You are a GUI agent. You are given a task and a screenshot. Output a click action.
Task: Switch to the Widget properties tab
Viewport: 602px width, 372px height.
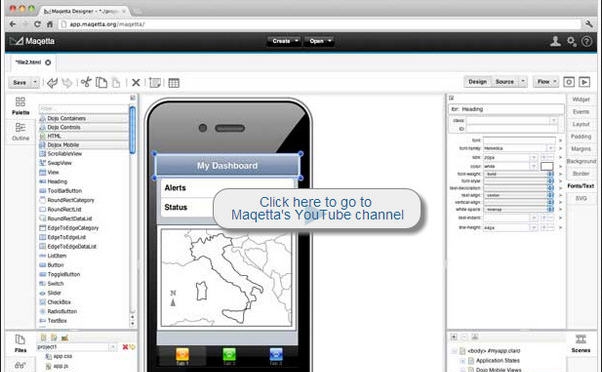coord(580,99)
